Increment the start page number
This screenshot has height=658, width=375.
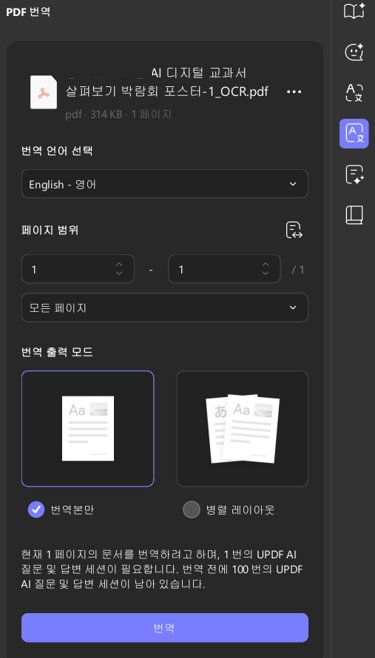119,264
